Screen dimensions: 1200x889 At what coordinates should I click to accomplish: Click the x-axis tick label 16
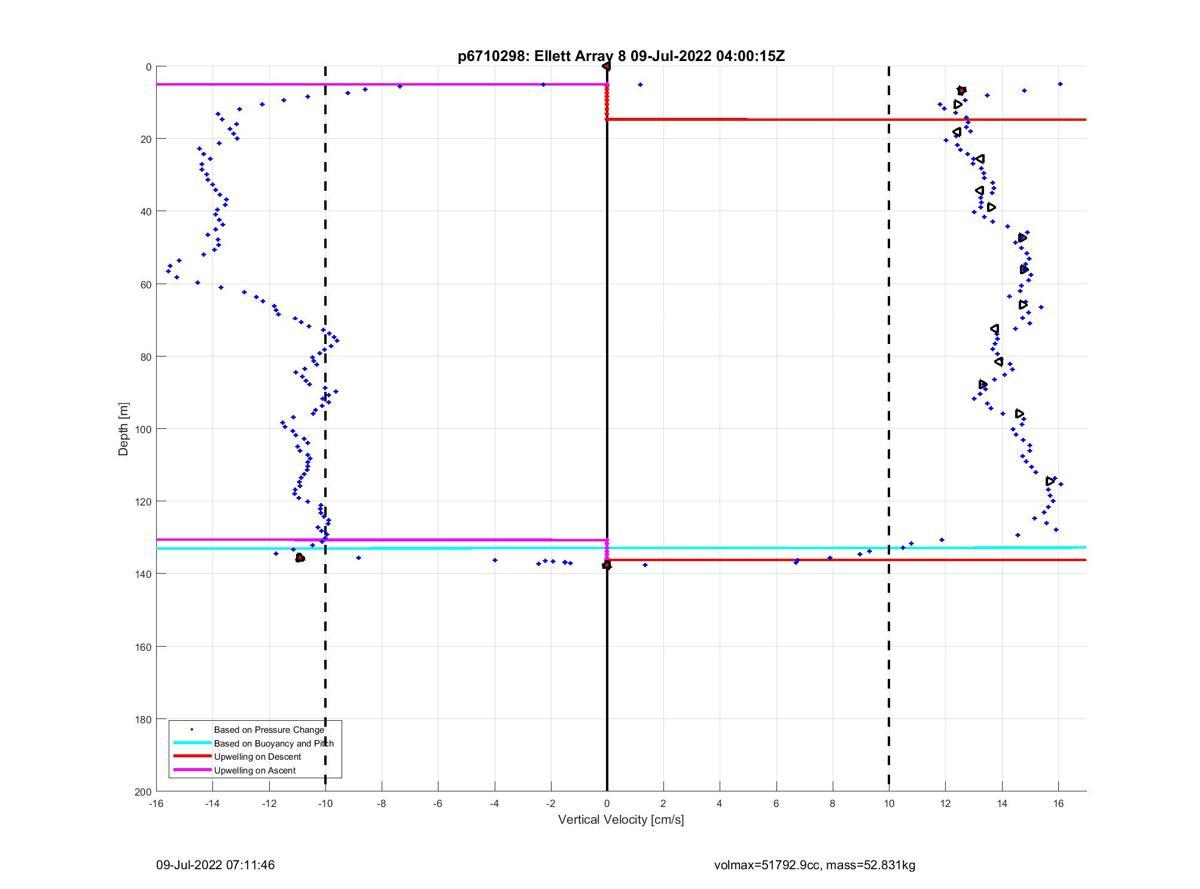click(1058, 803)
